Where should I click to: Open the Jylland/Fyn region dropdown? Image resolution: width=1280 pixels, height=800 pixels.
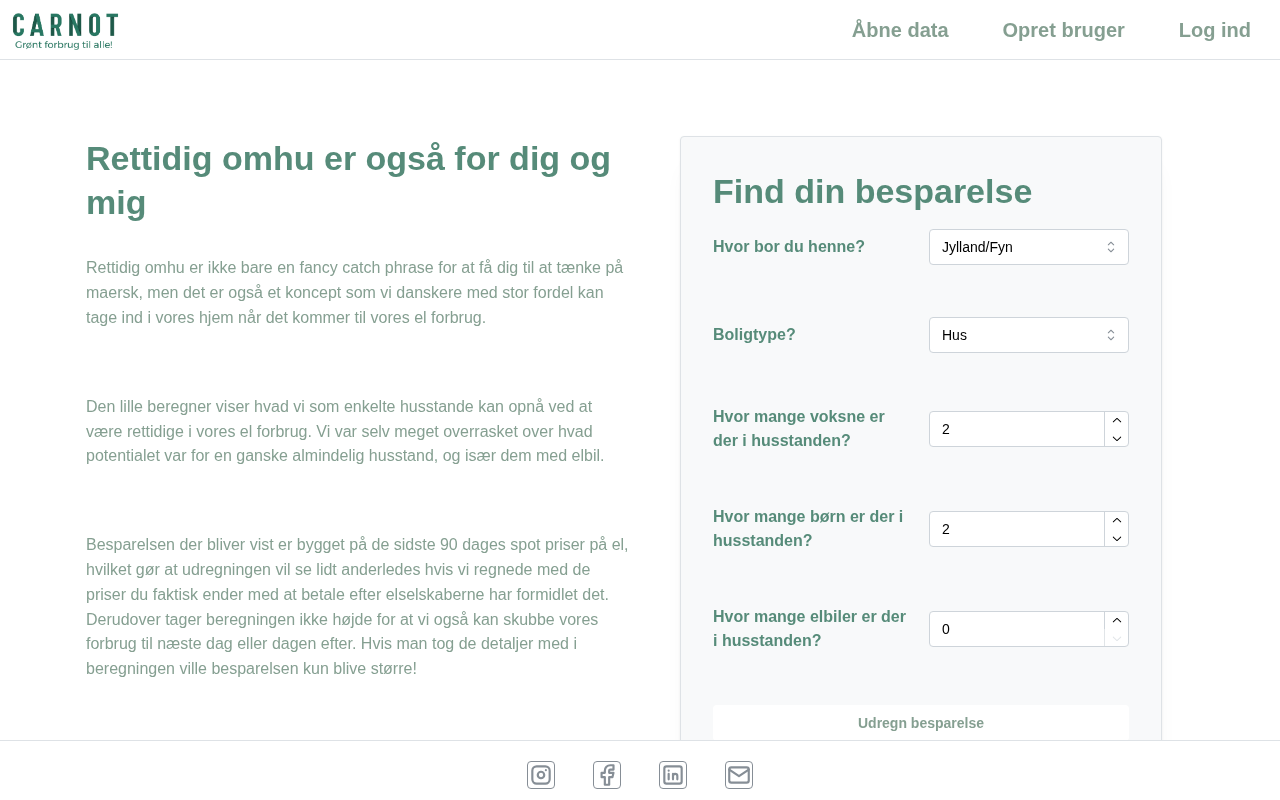pos(1028,247)
